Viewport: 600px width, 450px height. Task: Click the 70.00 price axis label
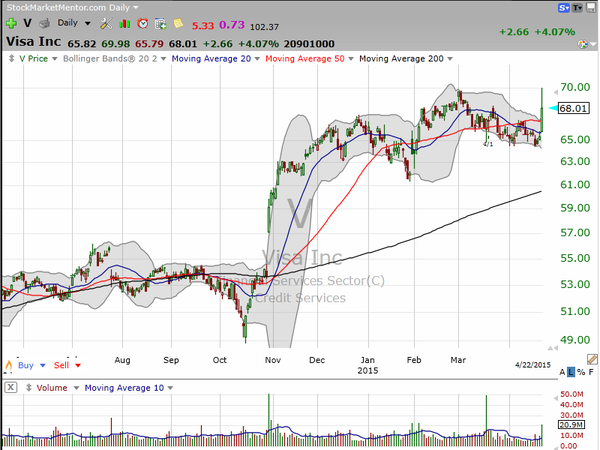point(575,87)
